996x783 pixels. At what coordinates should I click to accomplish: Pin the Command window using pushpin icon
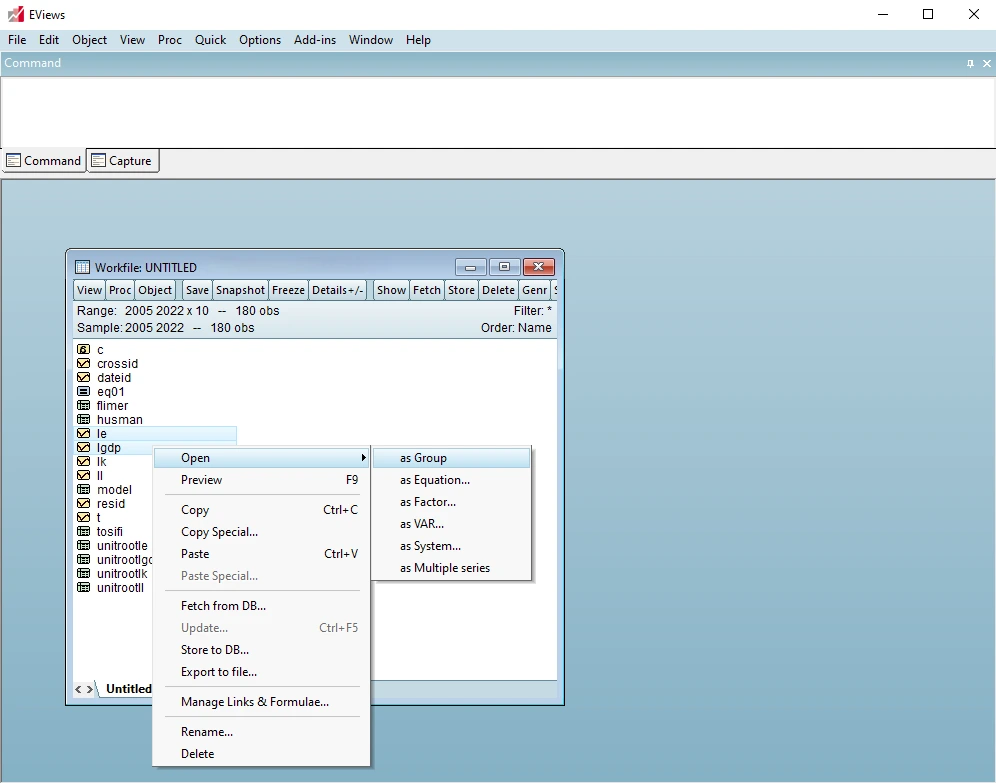[970, 63]
